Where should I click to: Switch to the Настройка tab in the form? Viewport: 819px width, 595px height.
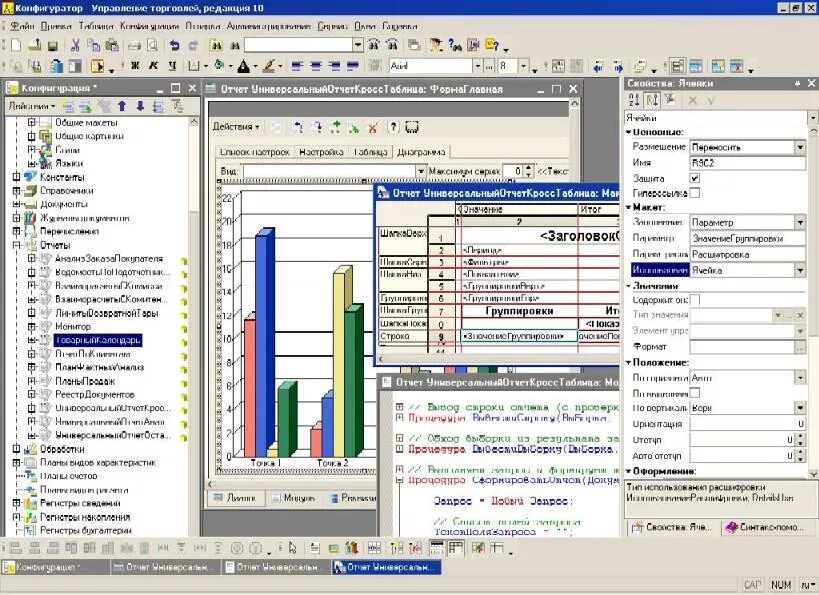pos(321,152)
